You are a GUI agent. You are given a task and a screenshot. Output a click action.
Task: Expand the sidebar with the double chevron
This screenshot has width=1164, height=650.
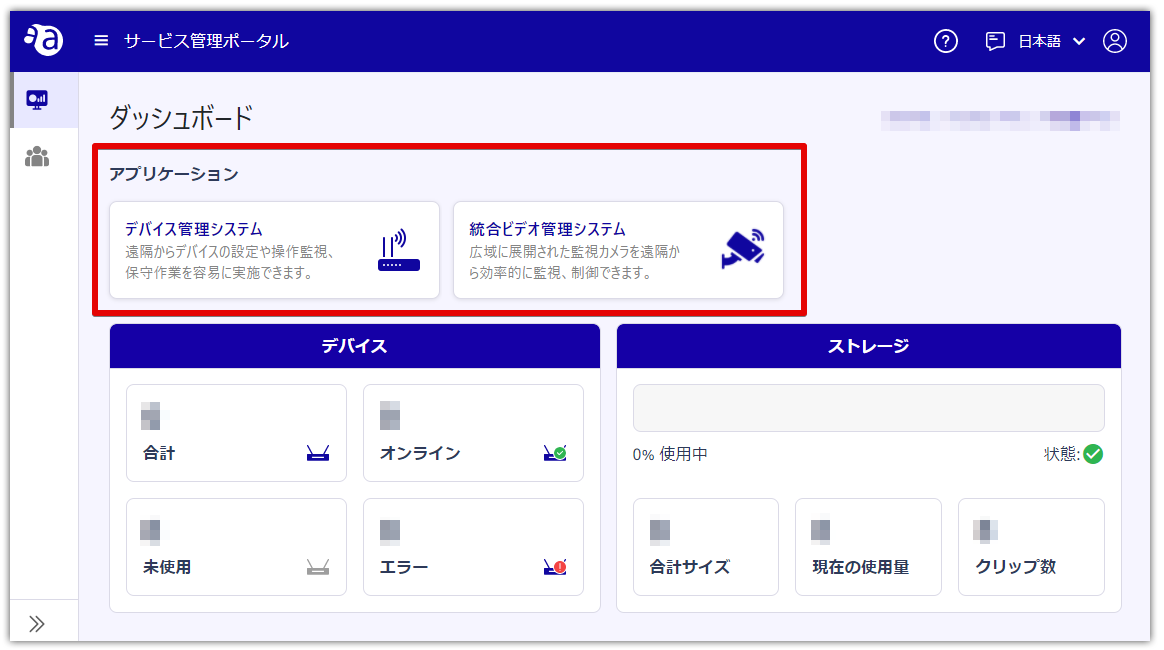tap(36, 623)
